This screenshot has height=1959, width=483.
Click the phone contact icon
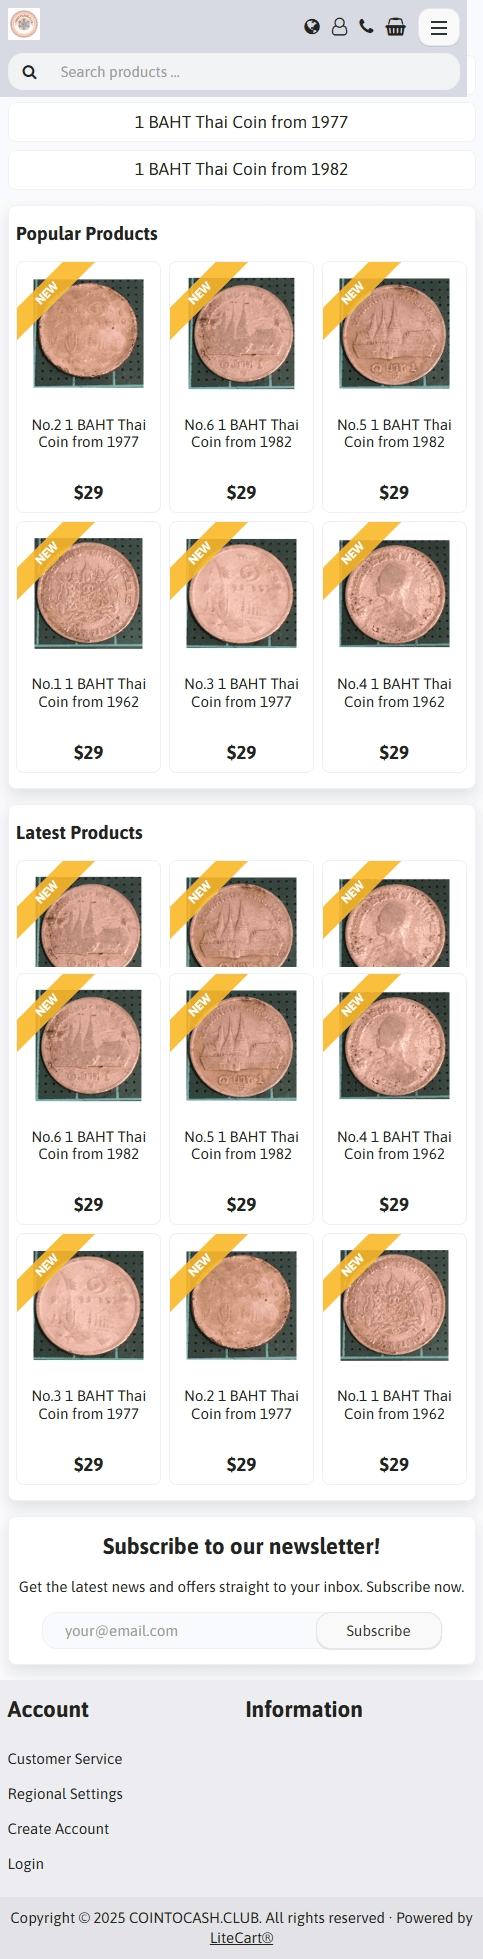366,27
